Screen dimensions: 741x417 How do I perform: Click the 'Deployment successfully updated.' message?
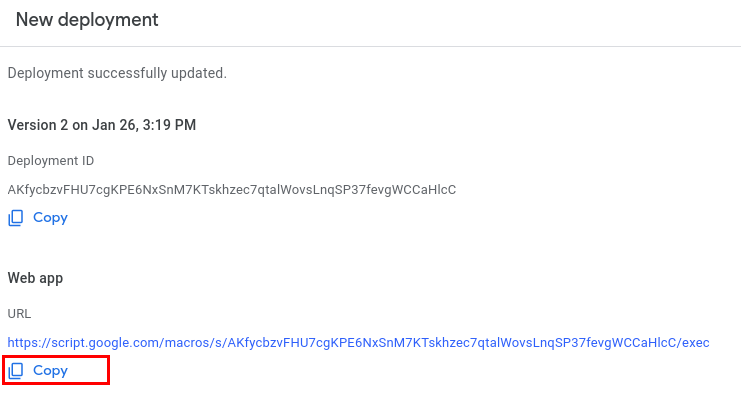pos(117,73)
